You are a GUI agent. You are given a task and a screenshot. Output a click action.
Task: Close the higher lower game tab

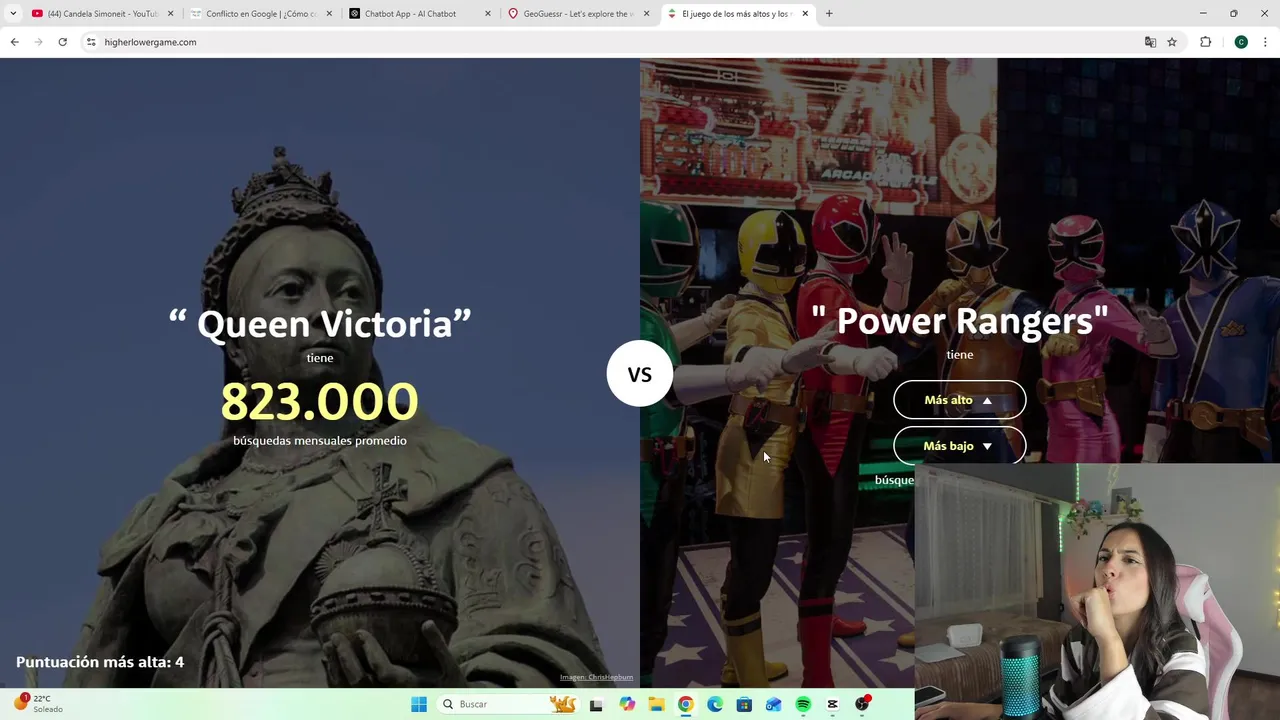pos(805,14)
